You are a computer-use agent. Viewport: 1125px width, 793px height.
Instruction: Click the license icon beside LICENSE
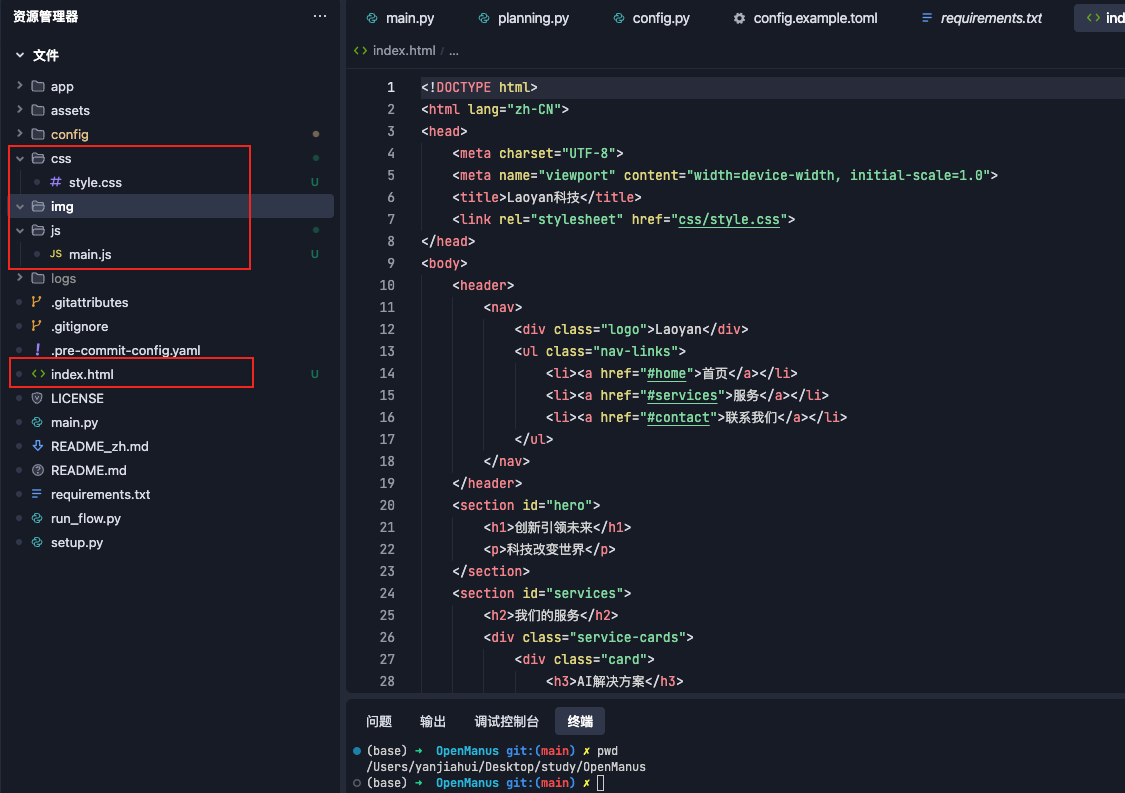37,398
